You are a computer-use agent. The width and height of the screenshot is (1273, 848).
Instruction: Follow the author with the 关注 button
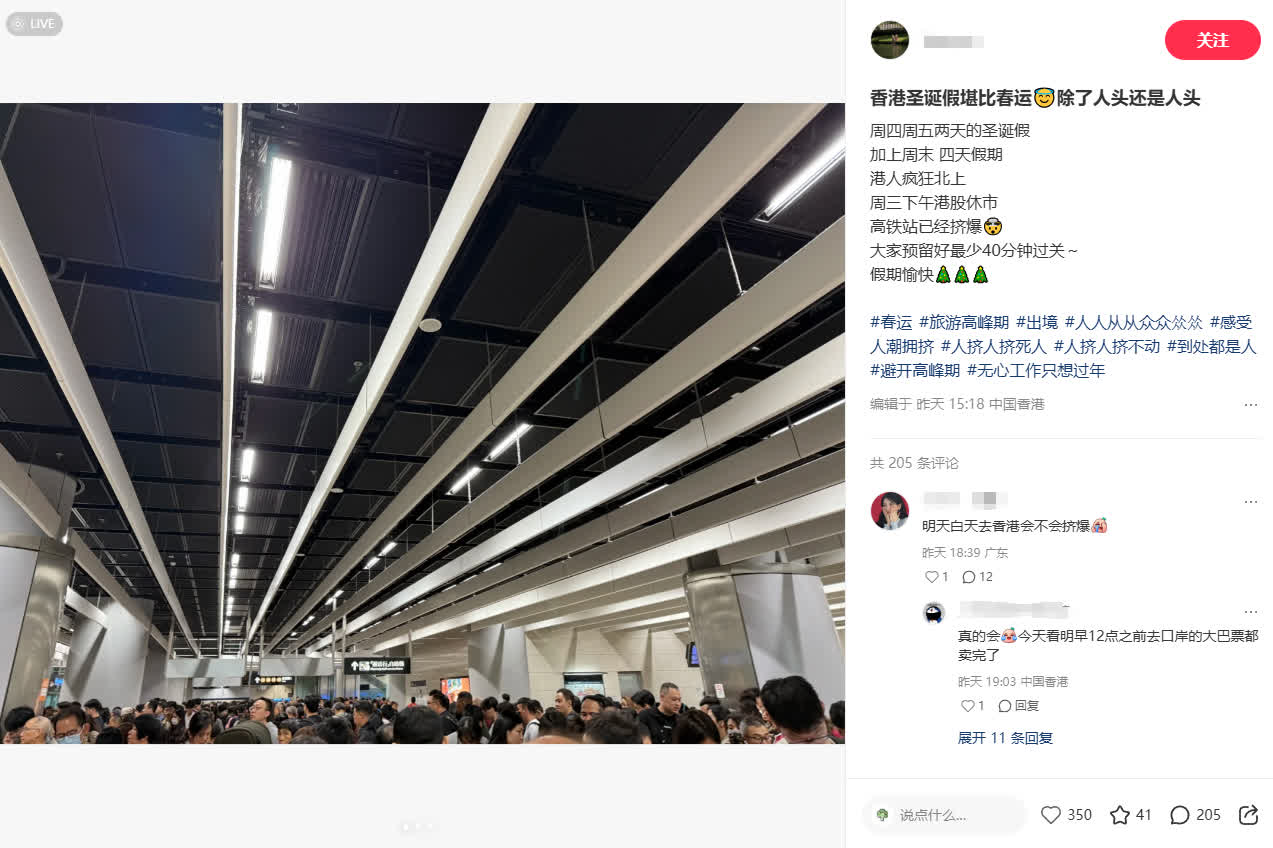point(1212,40)
